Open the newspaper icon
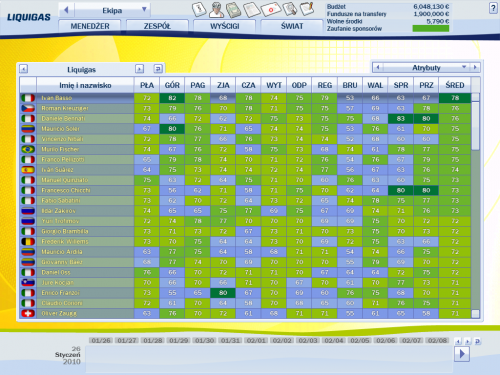This screenshot has height=375, width=500. tap(251, 9)
